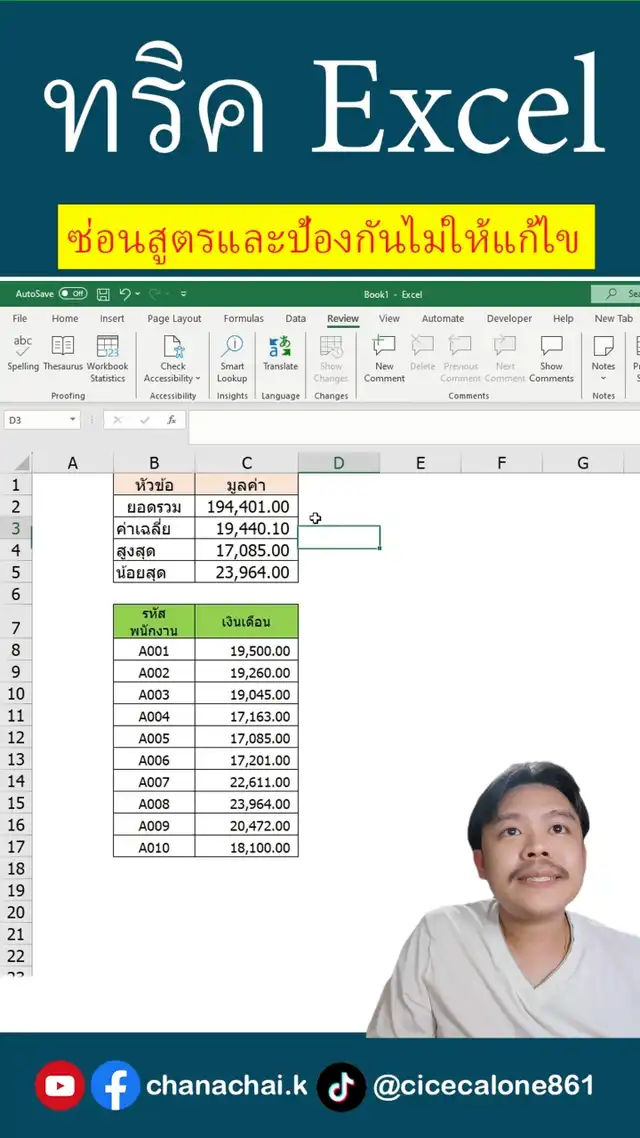Click the Save icon in title bar
The width and height of the screenshot is (640, 1138).
tap(103, 294)
